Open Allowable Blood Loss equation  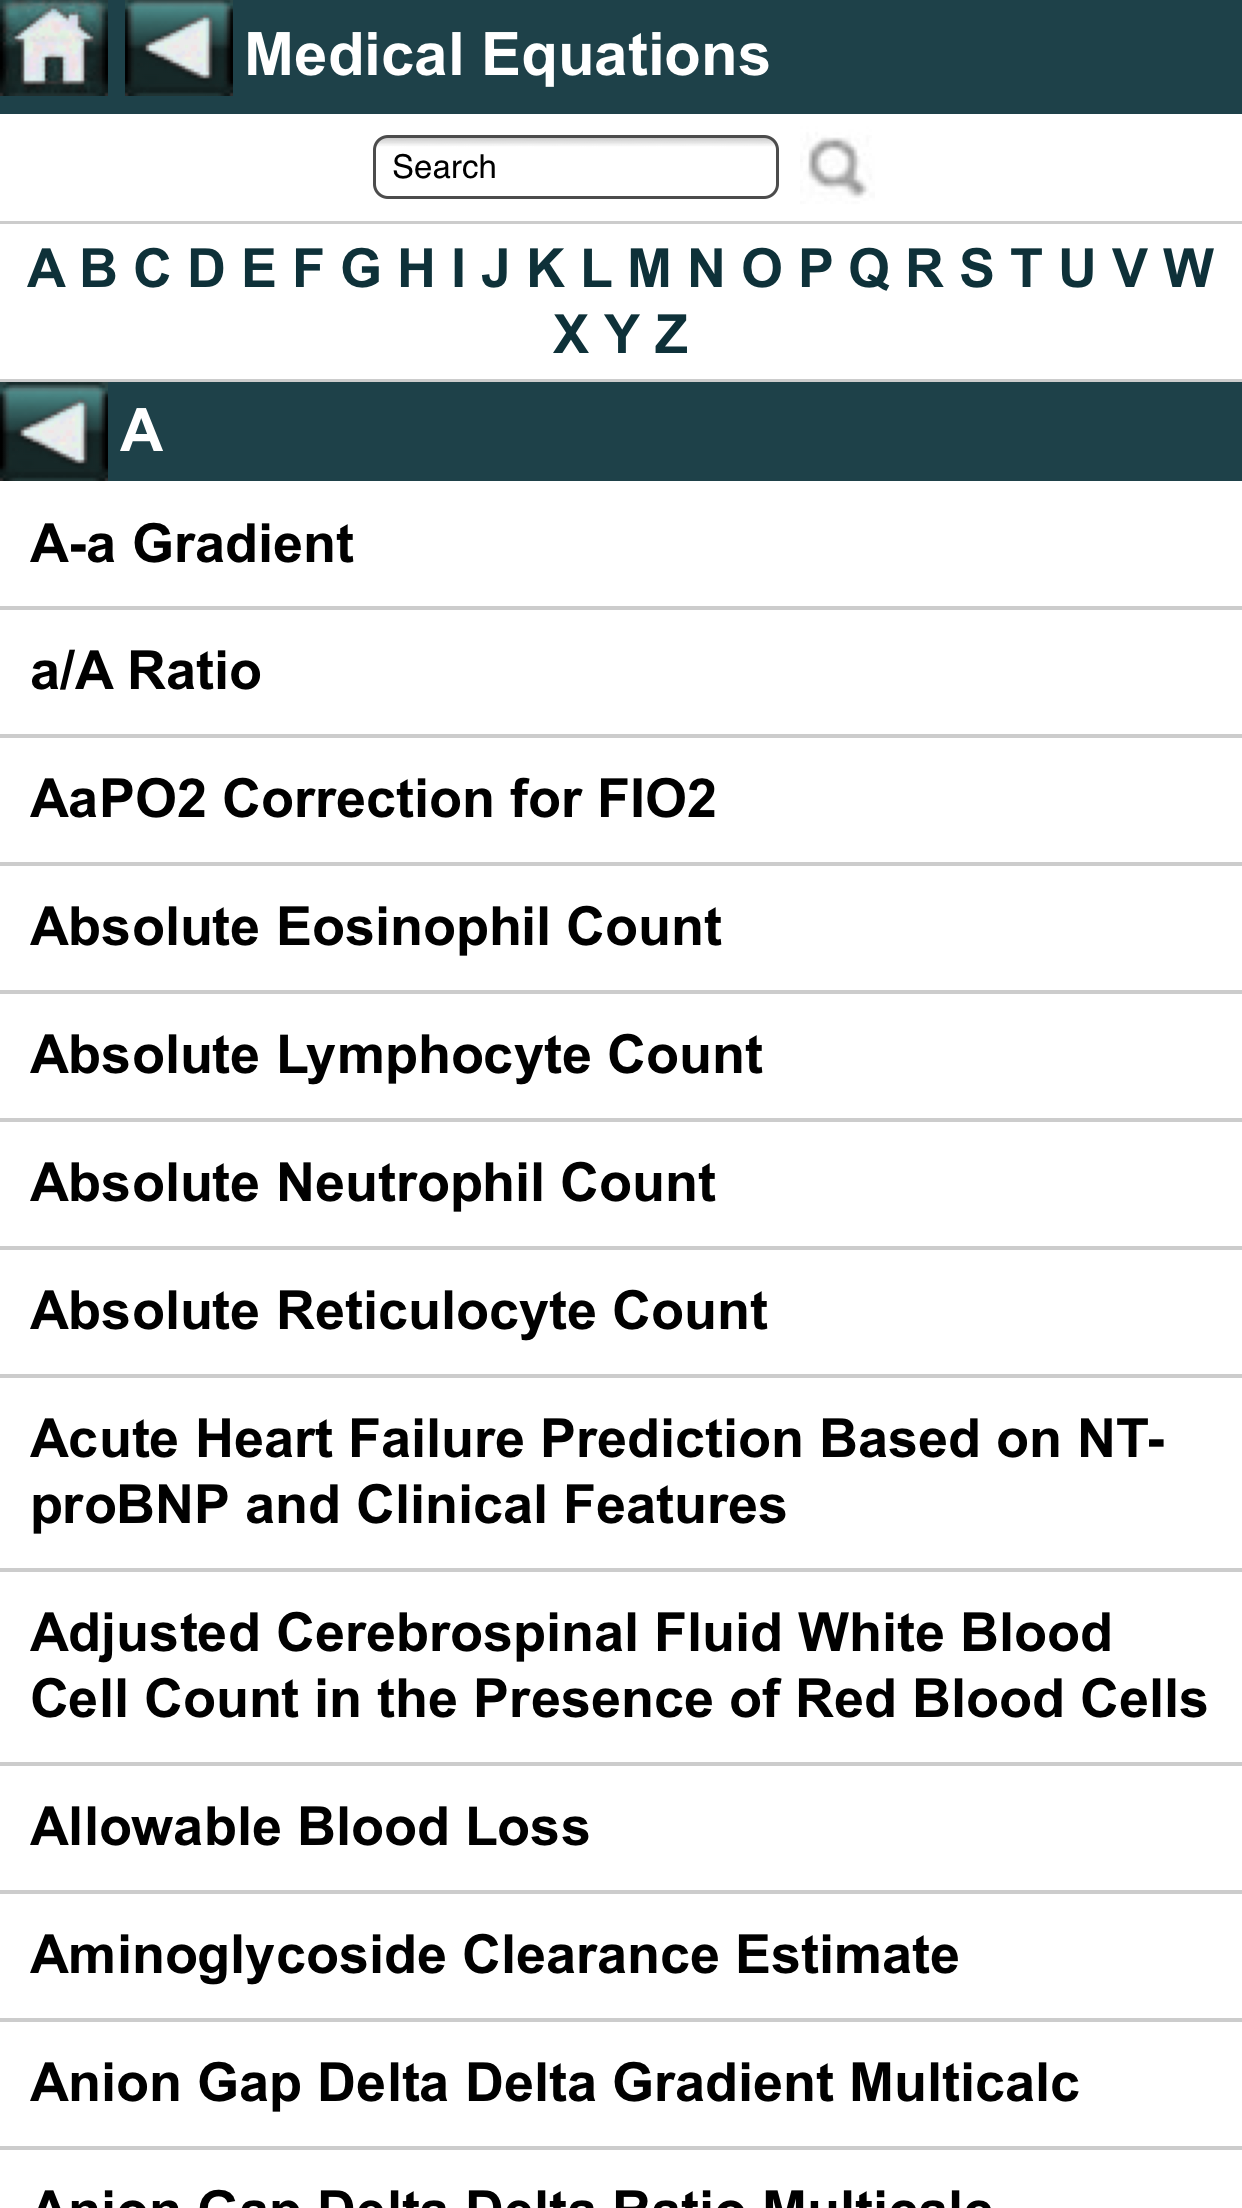[310, 1827]
